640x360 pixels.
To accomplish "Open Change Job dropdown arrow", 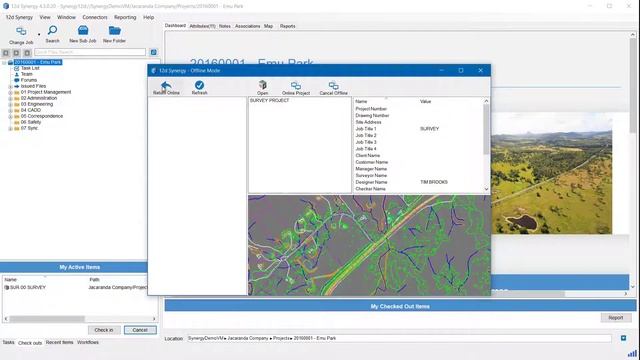I will [39, 35].
